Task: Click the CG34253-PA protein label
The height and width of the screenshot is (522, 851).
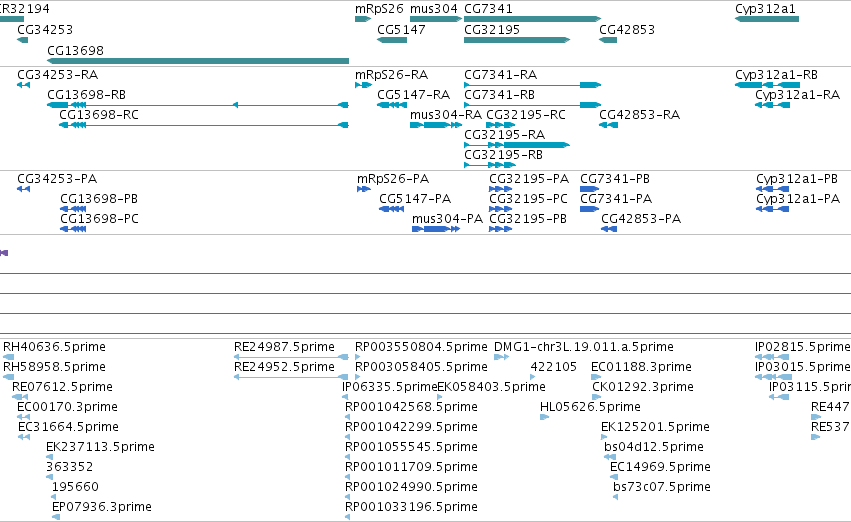Action: [x=57, y=179]
